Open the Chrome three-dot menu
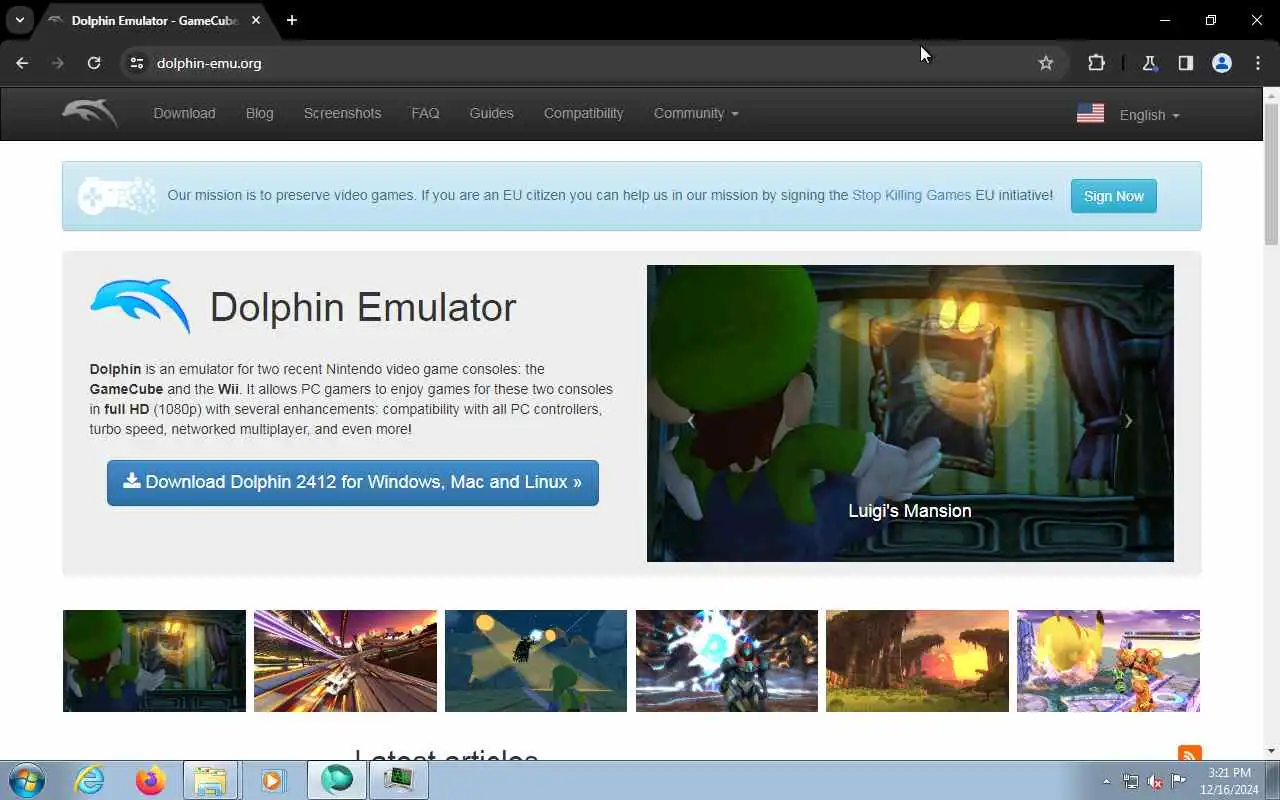Screen dimensions: 1280x800 1258,63
